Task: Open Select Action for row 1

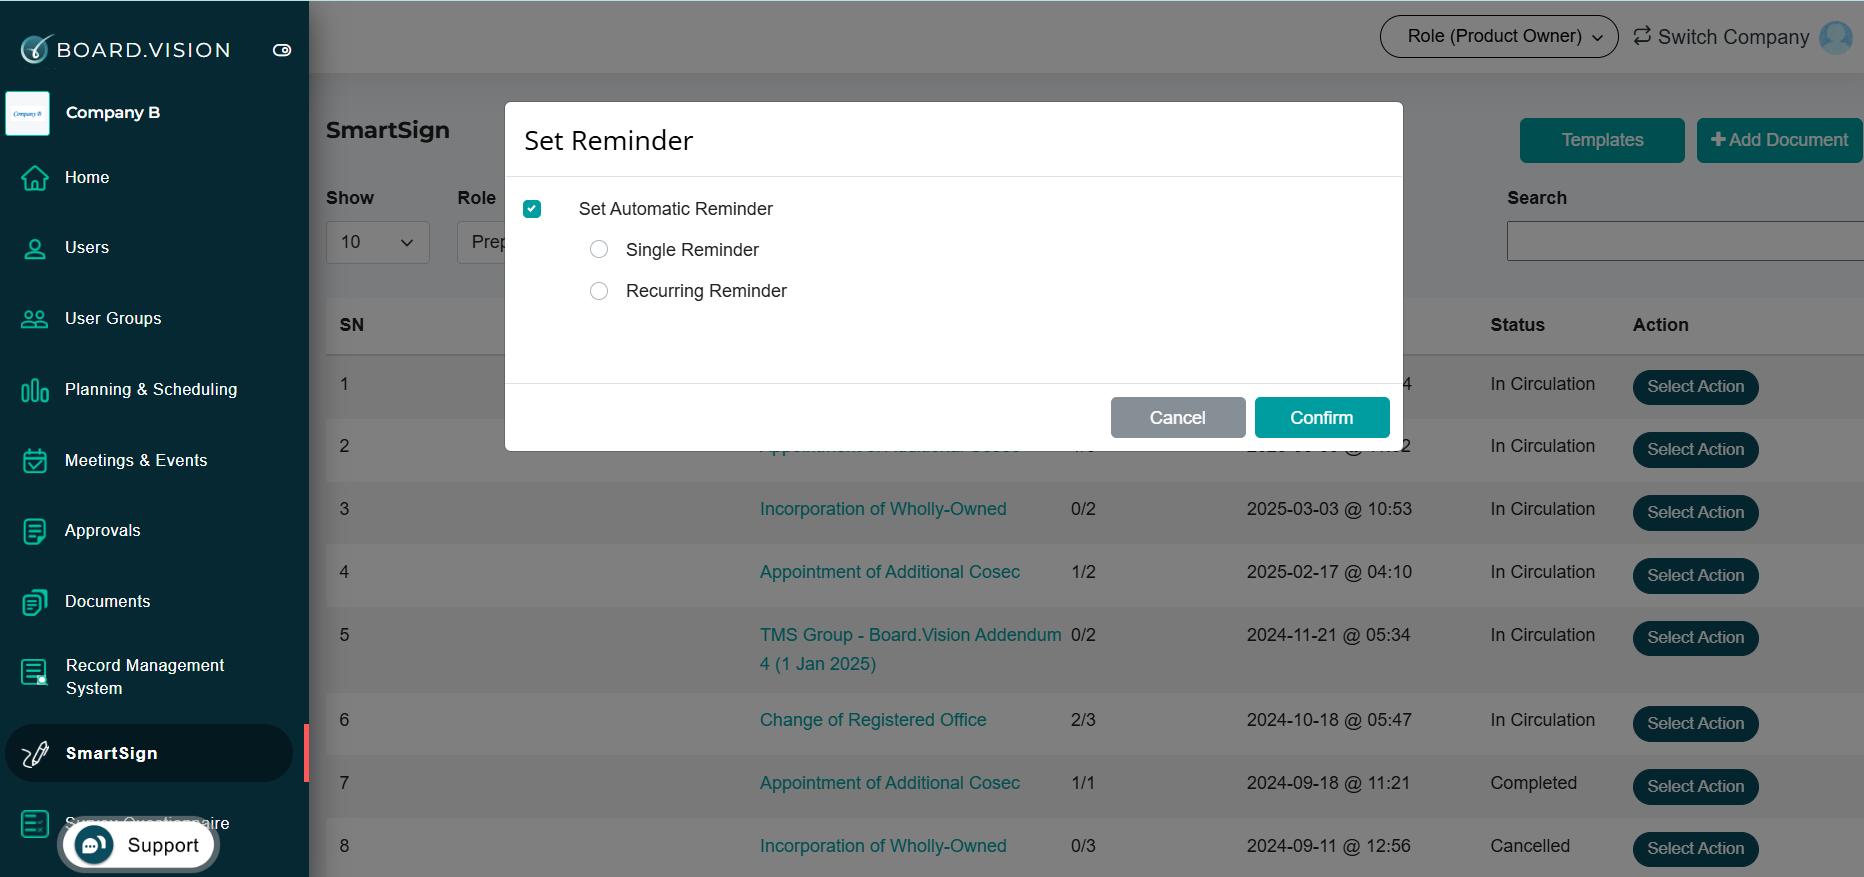Action: point(1696,387)
